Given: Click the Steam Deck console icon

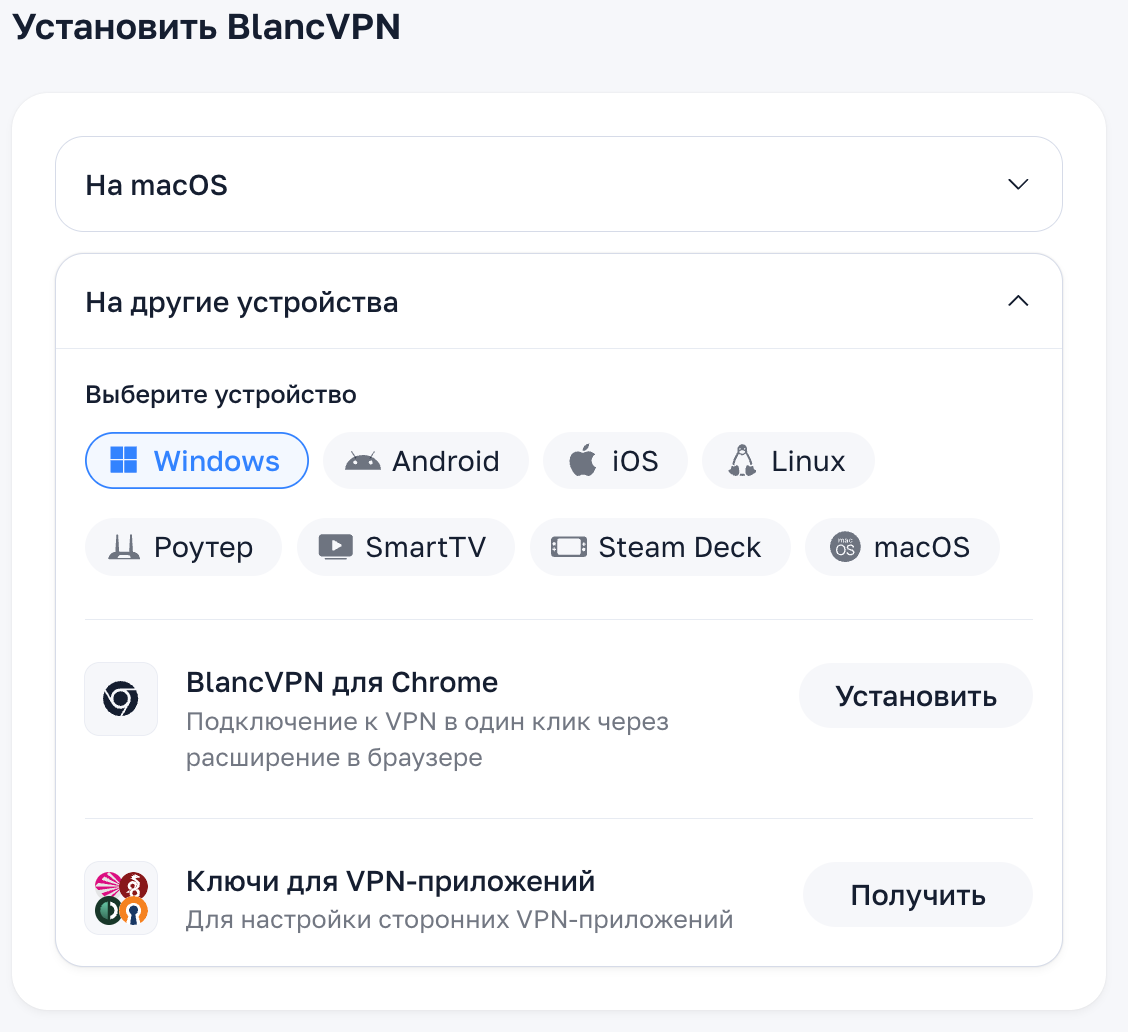Looking at the screenshot, I should click(568, 547).
